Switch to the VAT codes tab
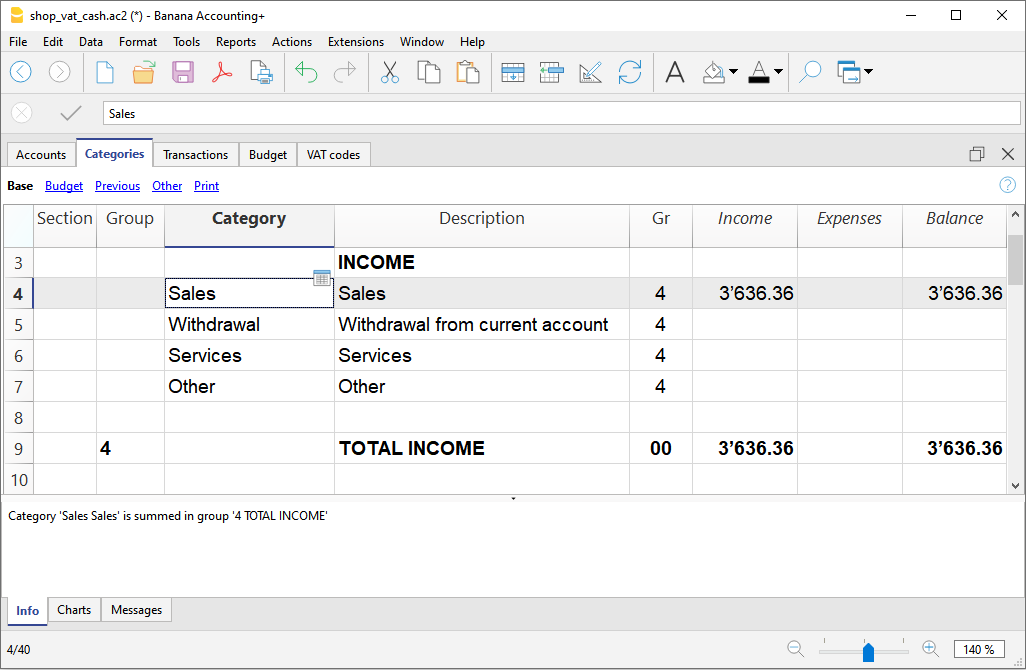The height and width of the screenshot is (670, 1026). (333, 154)
